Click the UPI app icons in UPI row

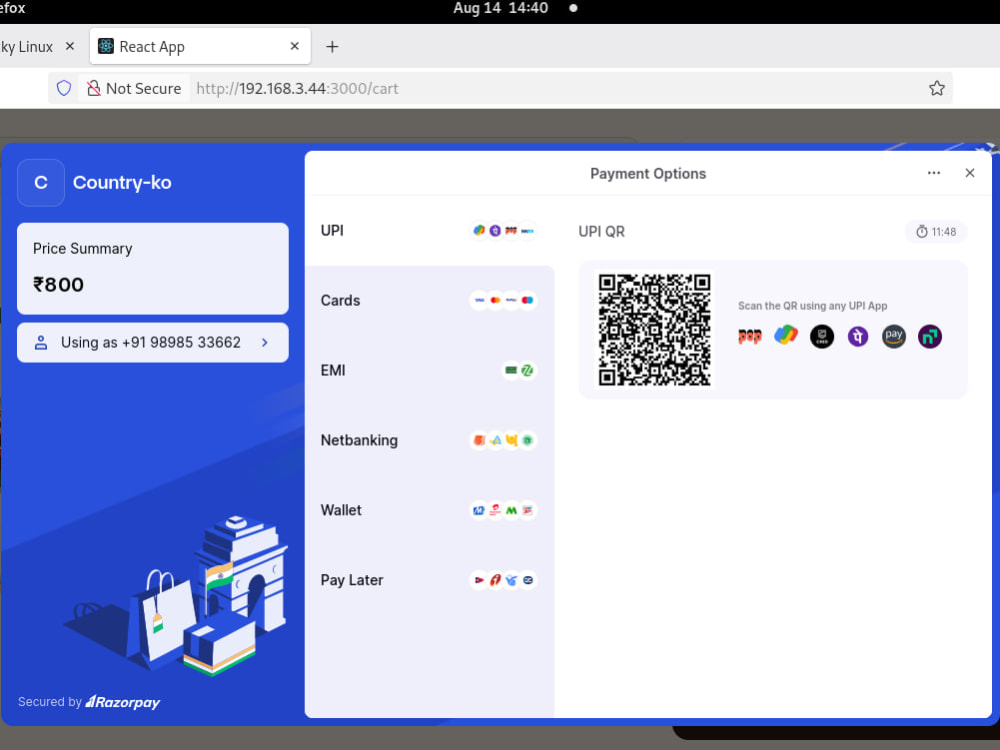(x=503, y=231)
